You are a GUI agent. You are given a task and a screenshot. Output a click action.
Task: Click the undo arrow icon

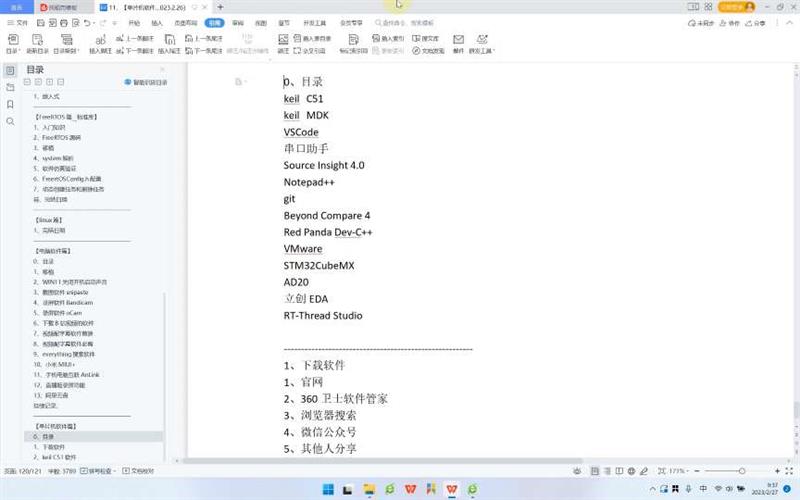[87, 23]
